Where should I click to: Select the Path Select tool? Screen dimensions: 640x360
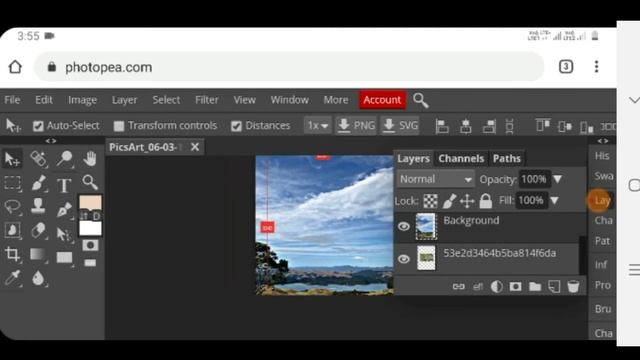pyautogui.click(x=63, y=234)
